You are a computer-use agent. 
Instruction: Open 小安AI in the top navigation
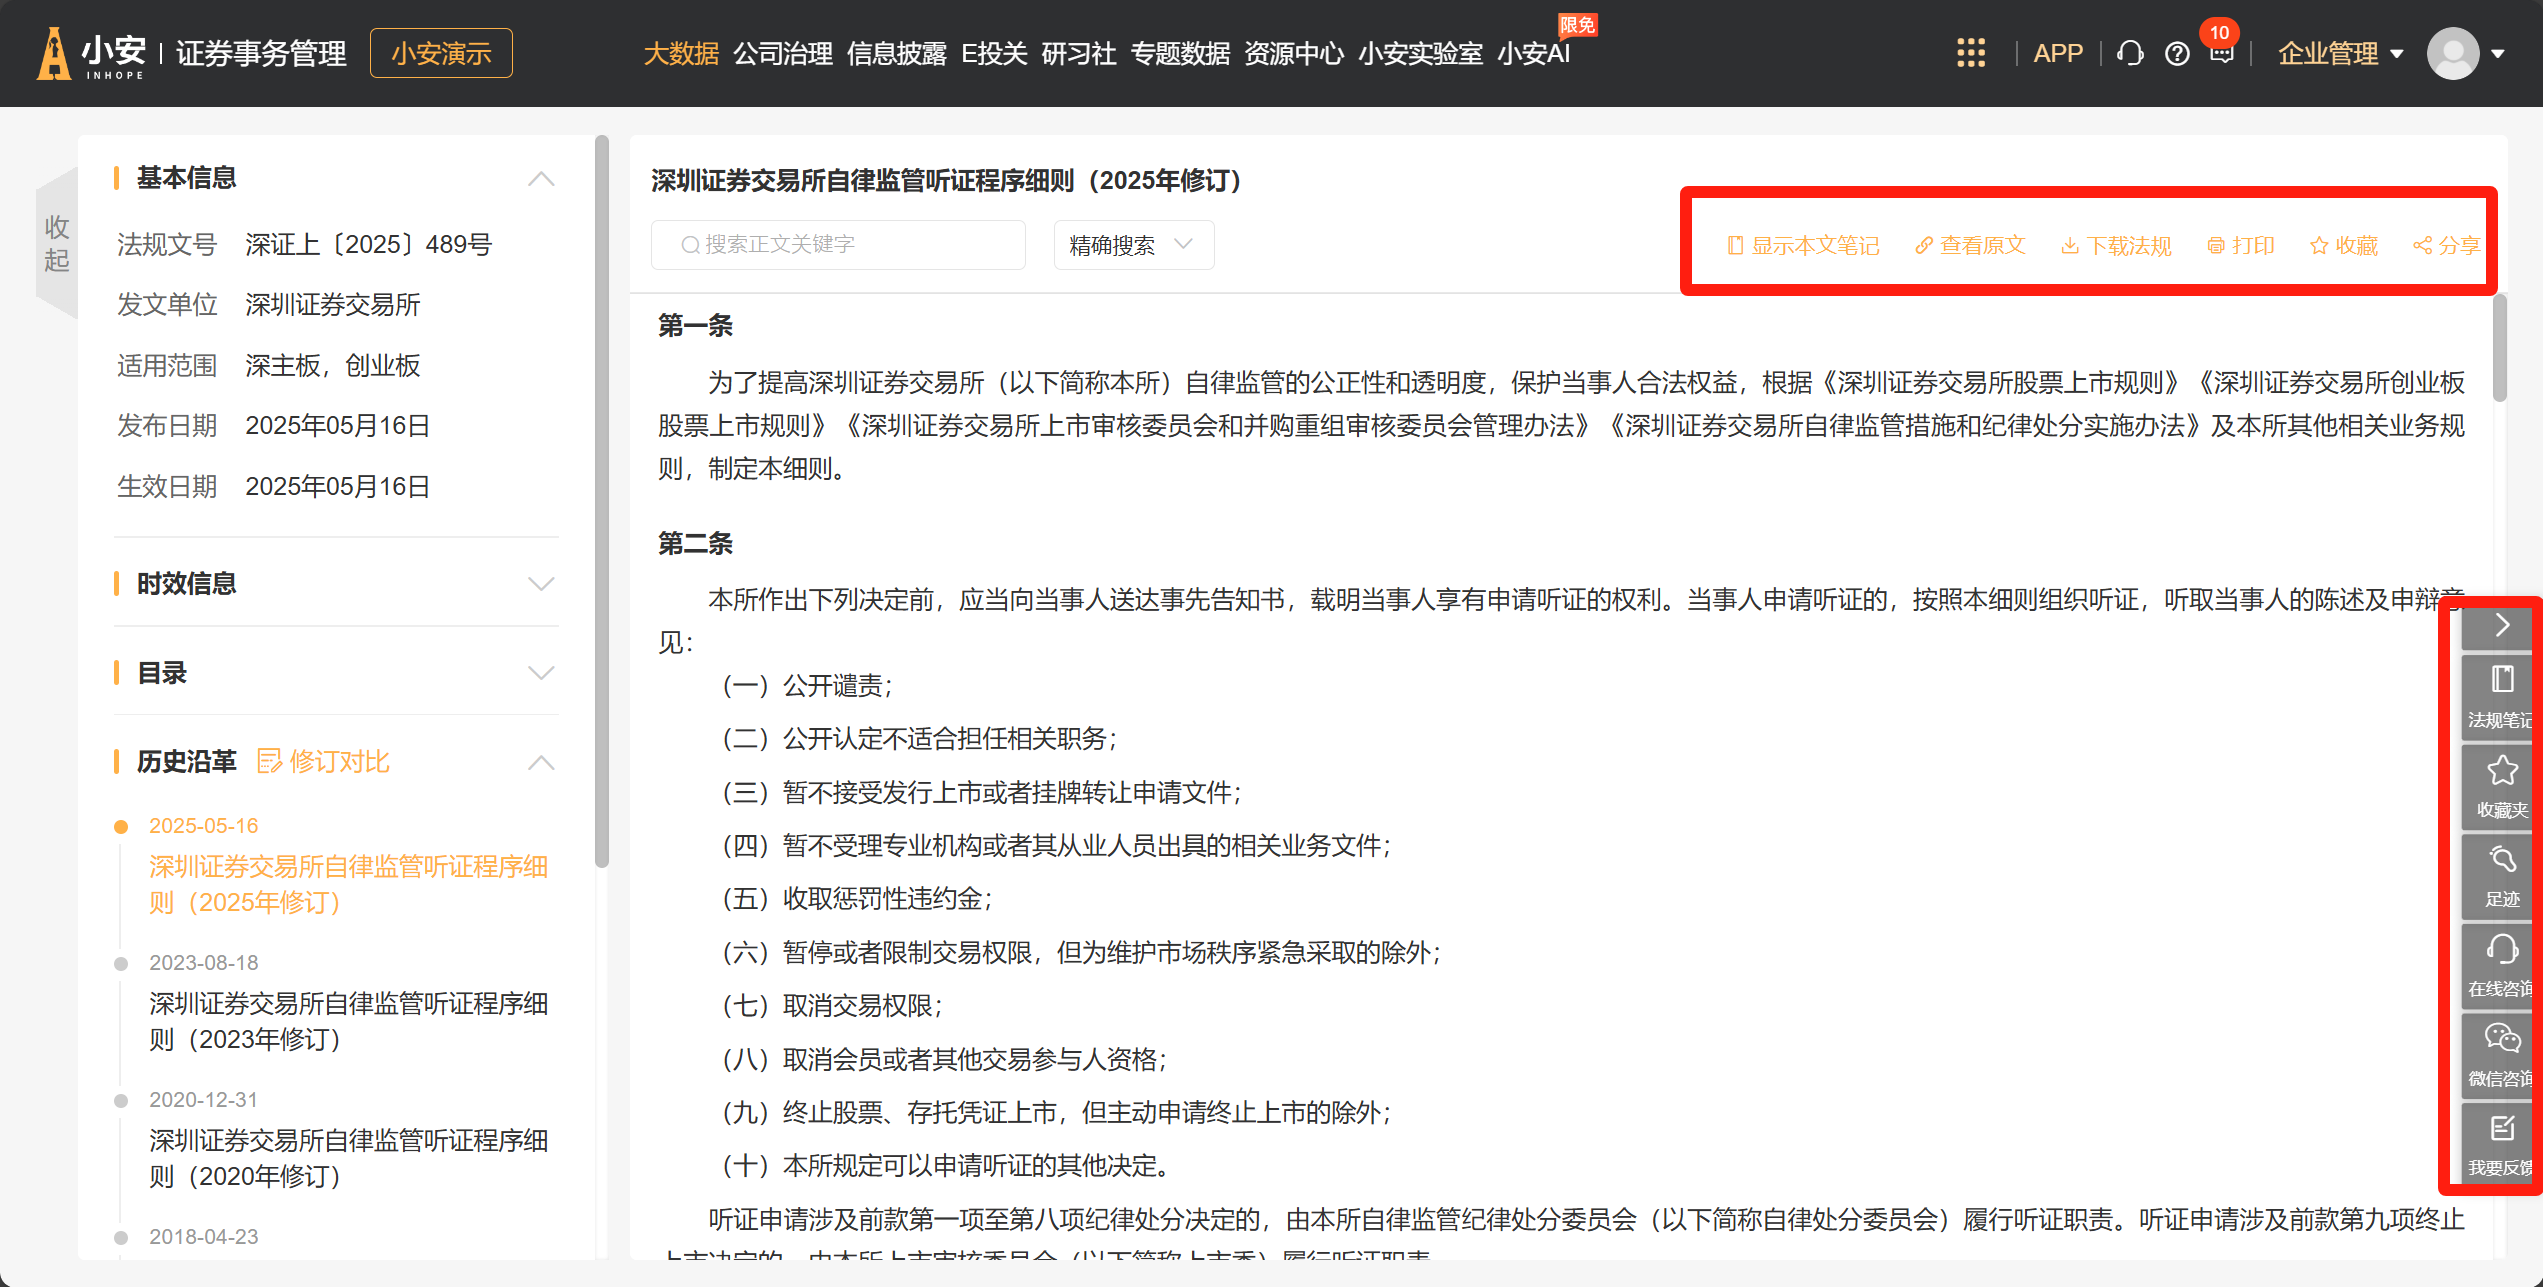tap(1534, 53)
